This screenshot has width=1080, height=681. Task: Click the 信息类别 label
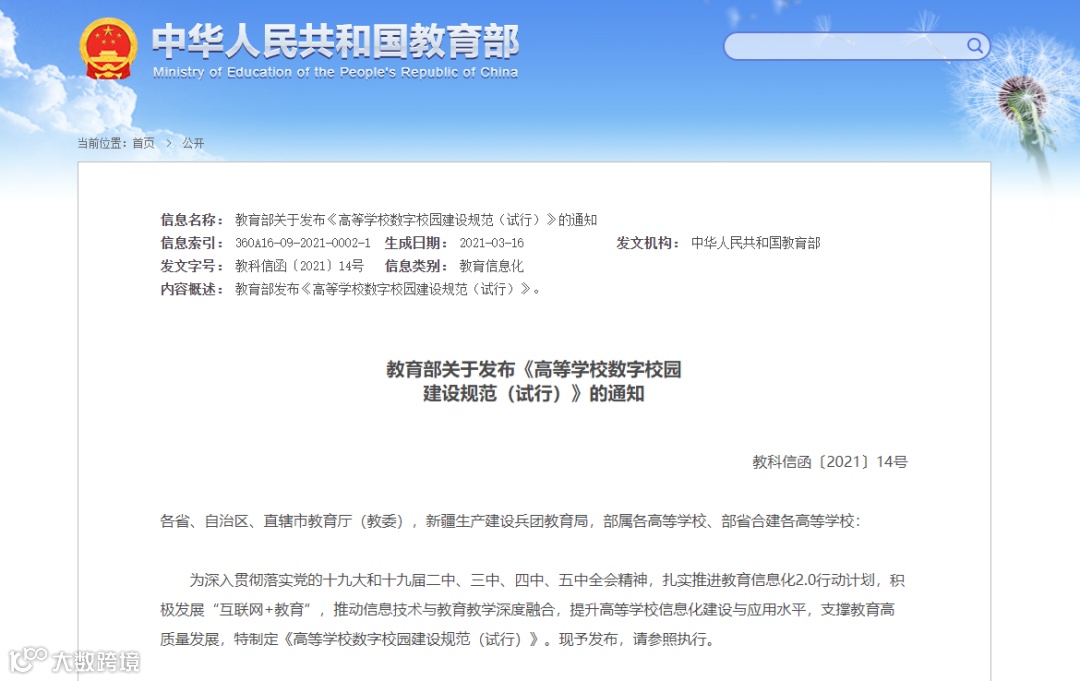416,266
